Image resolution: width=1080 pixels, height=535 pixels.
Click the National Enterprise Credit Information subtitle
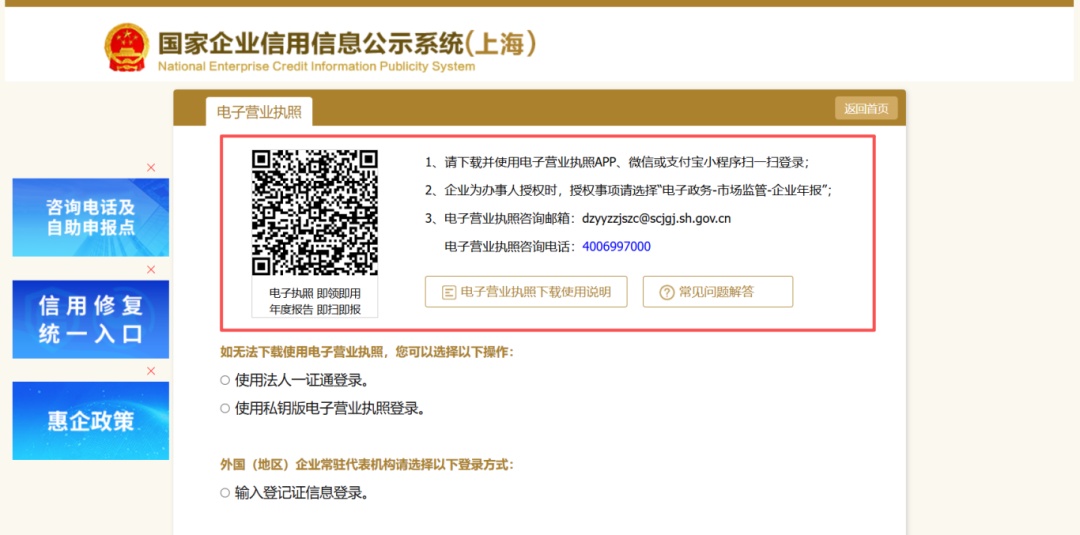316,67
